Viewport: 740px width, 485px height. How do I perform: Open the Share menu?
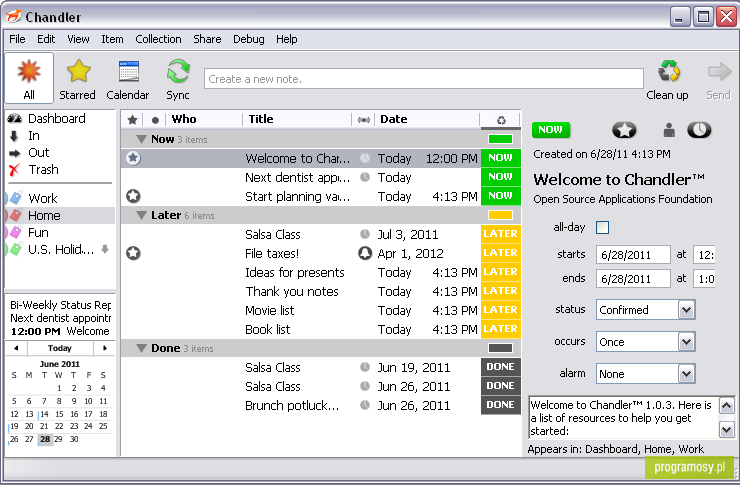click(207, 39)
